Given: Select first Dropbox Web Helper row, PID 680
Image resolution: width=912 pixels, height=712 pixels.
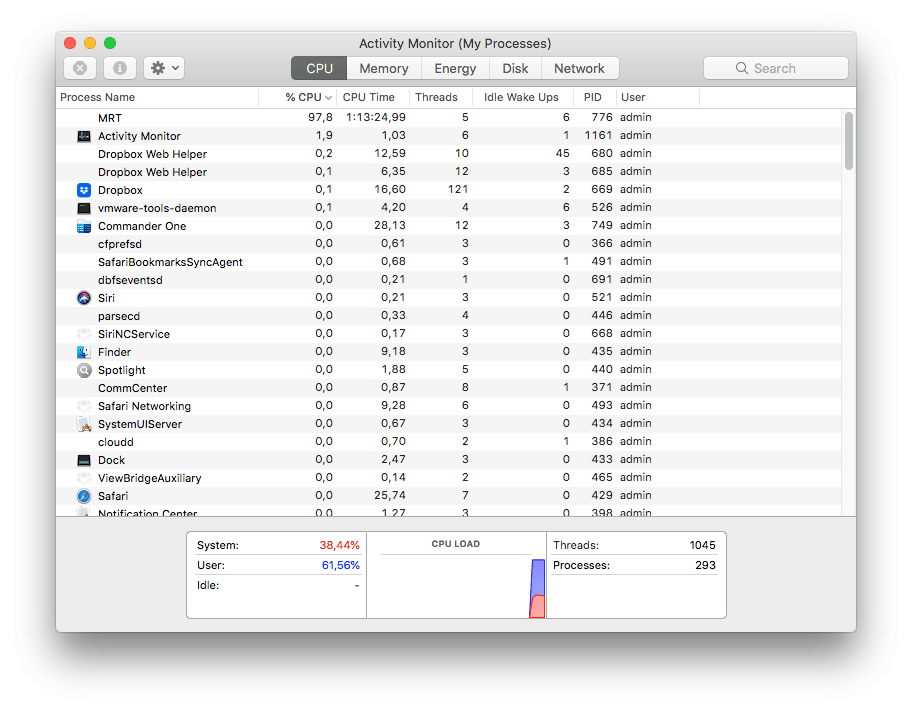Looking at the screenshot, I should click(449, 154).
